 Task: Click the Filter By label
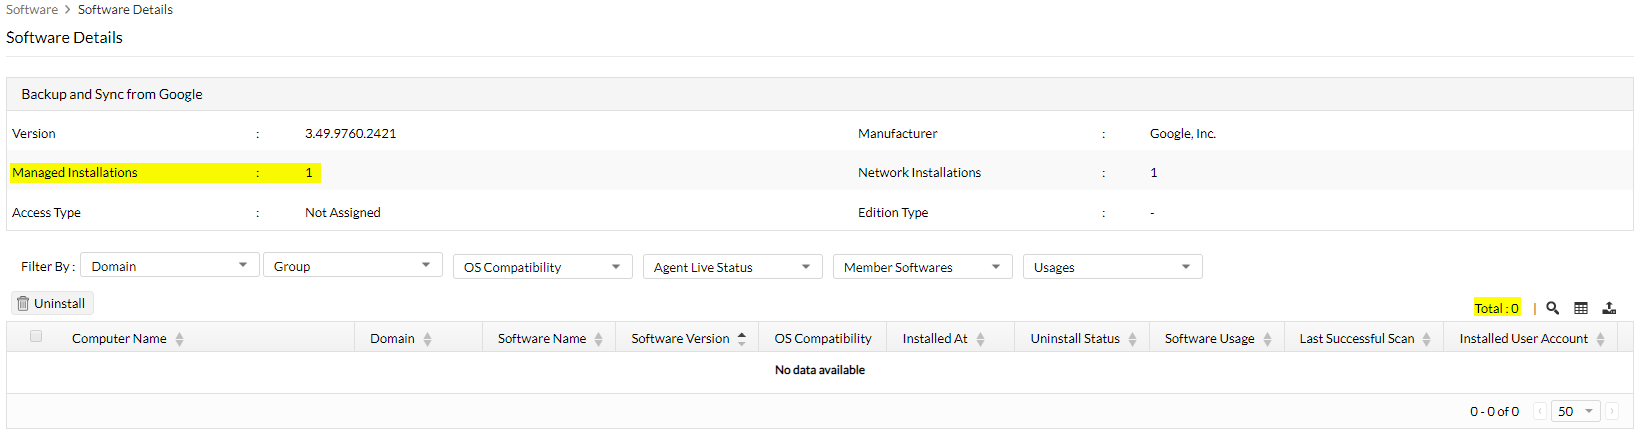(47, 266)
